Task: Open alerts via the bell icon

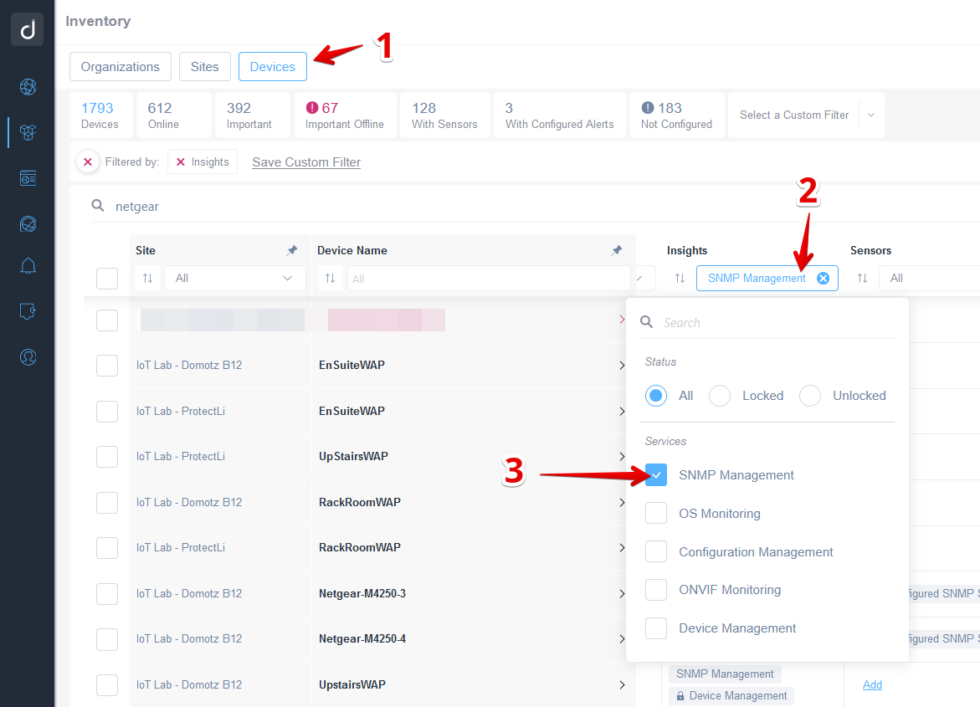Action: (x=27, y=266)
